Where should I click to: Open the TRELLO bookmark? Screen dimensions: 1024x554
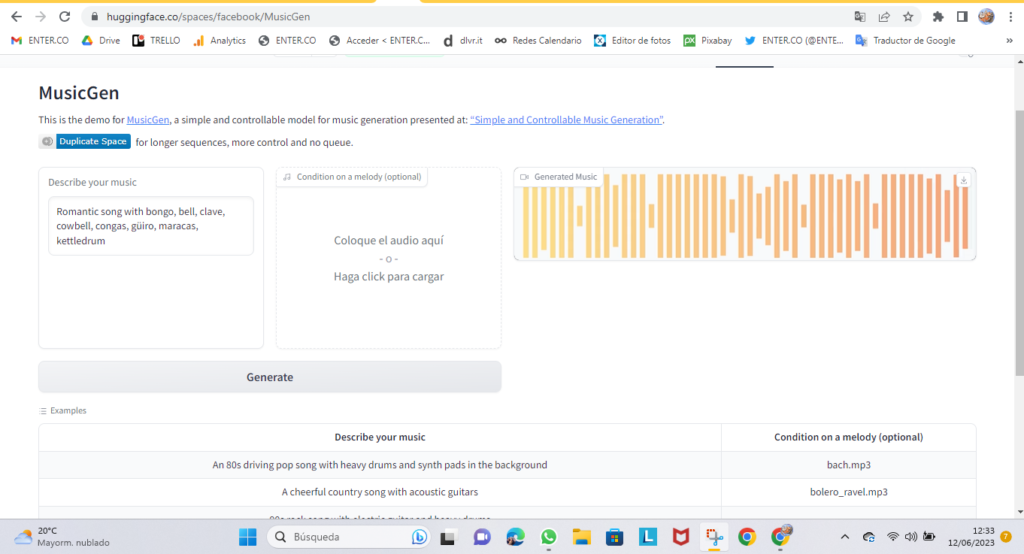click(156, 41)
